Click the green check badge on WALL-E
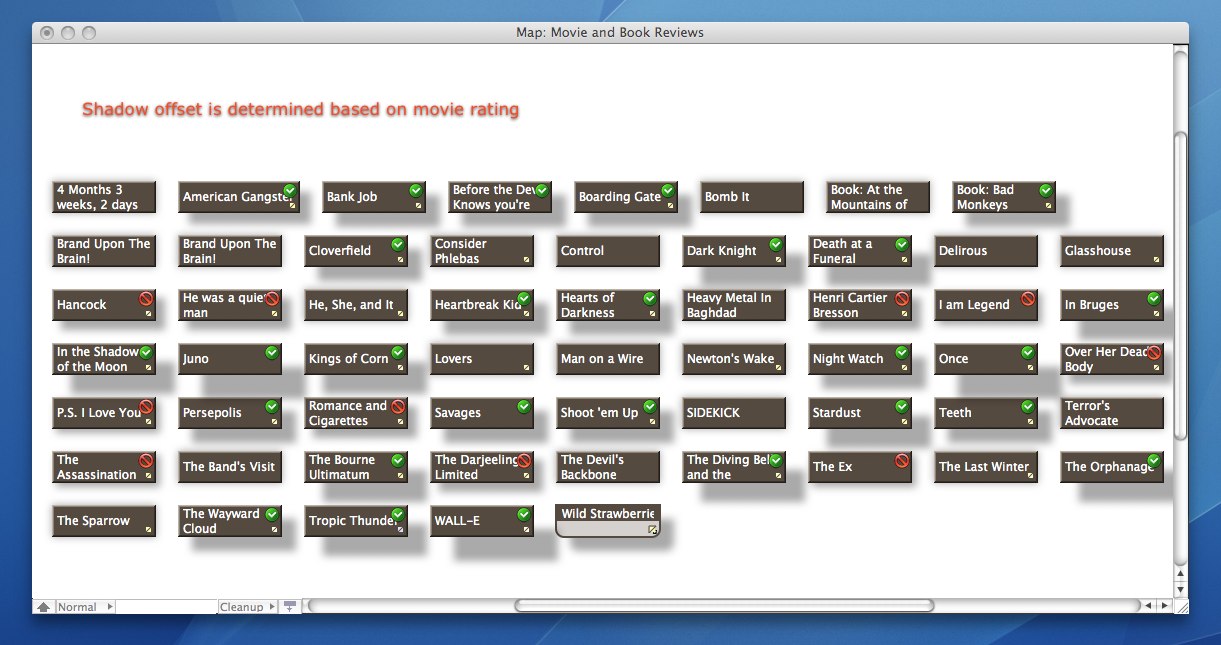The width and height of the screenshot is (1221, 645). point(524,514)
